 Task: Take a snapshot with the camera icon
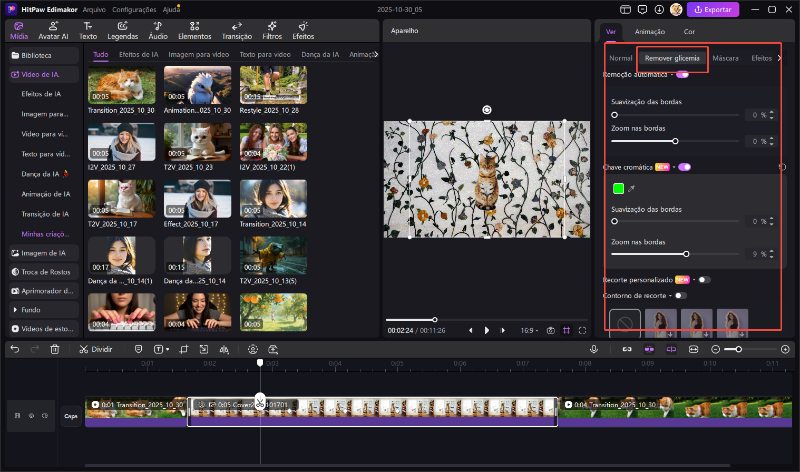tap(551, 331)
